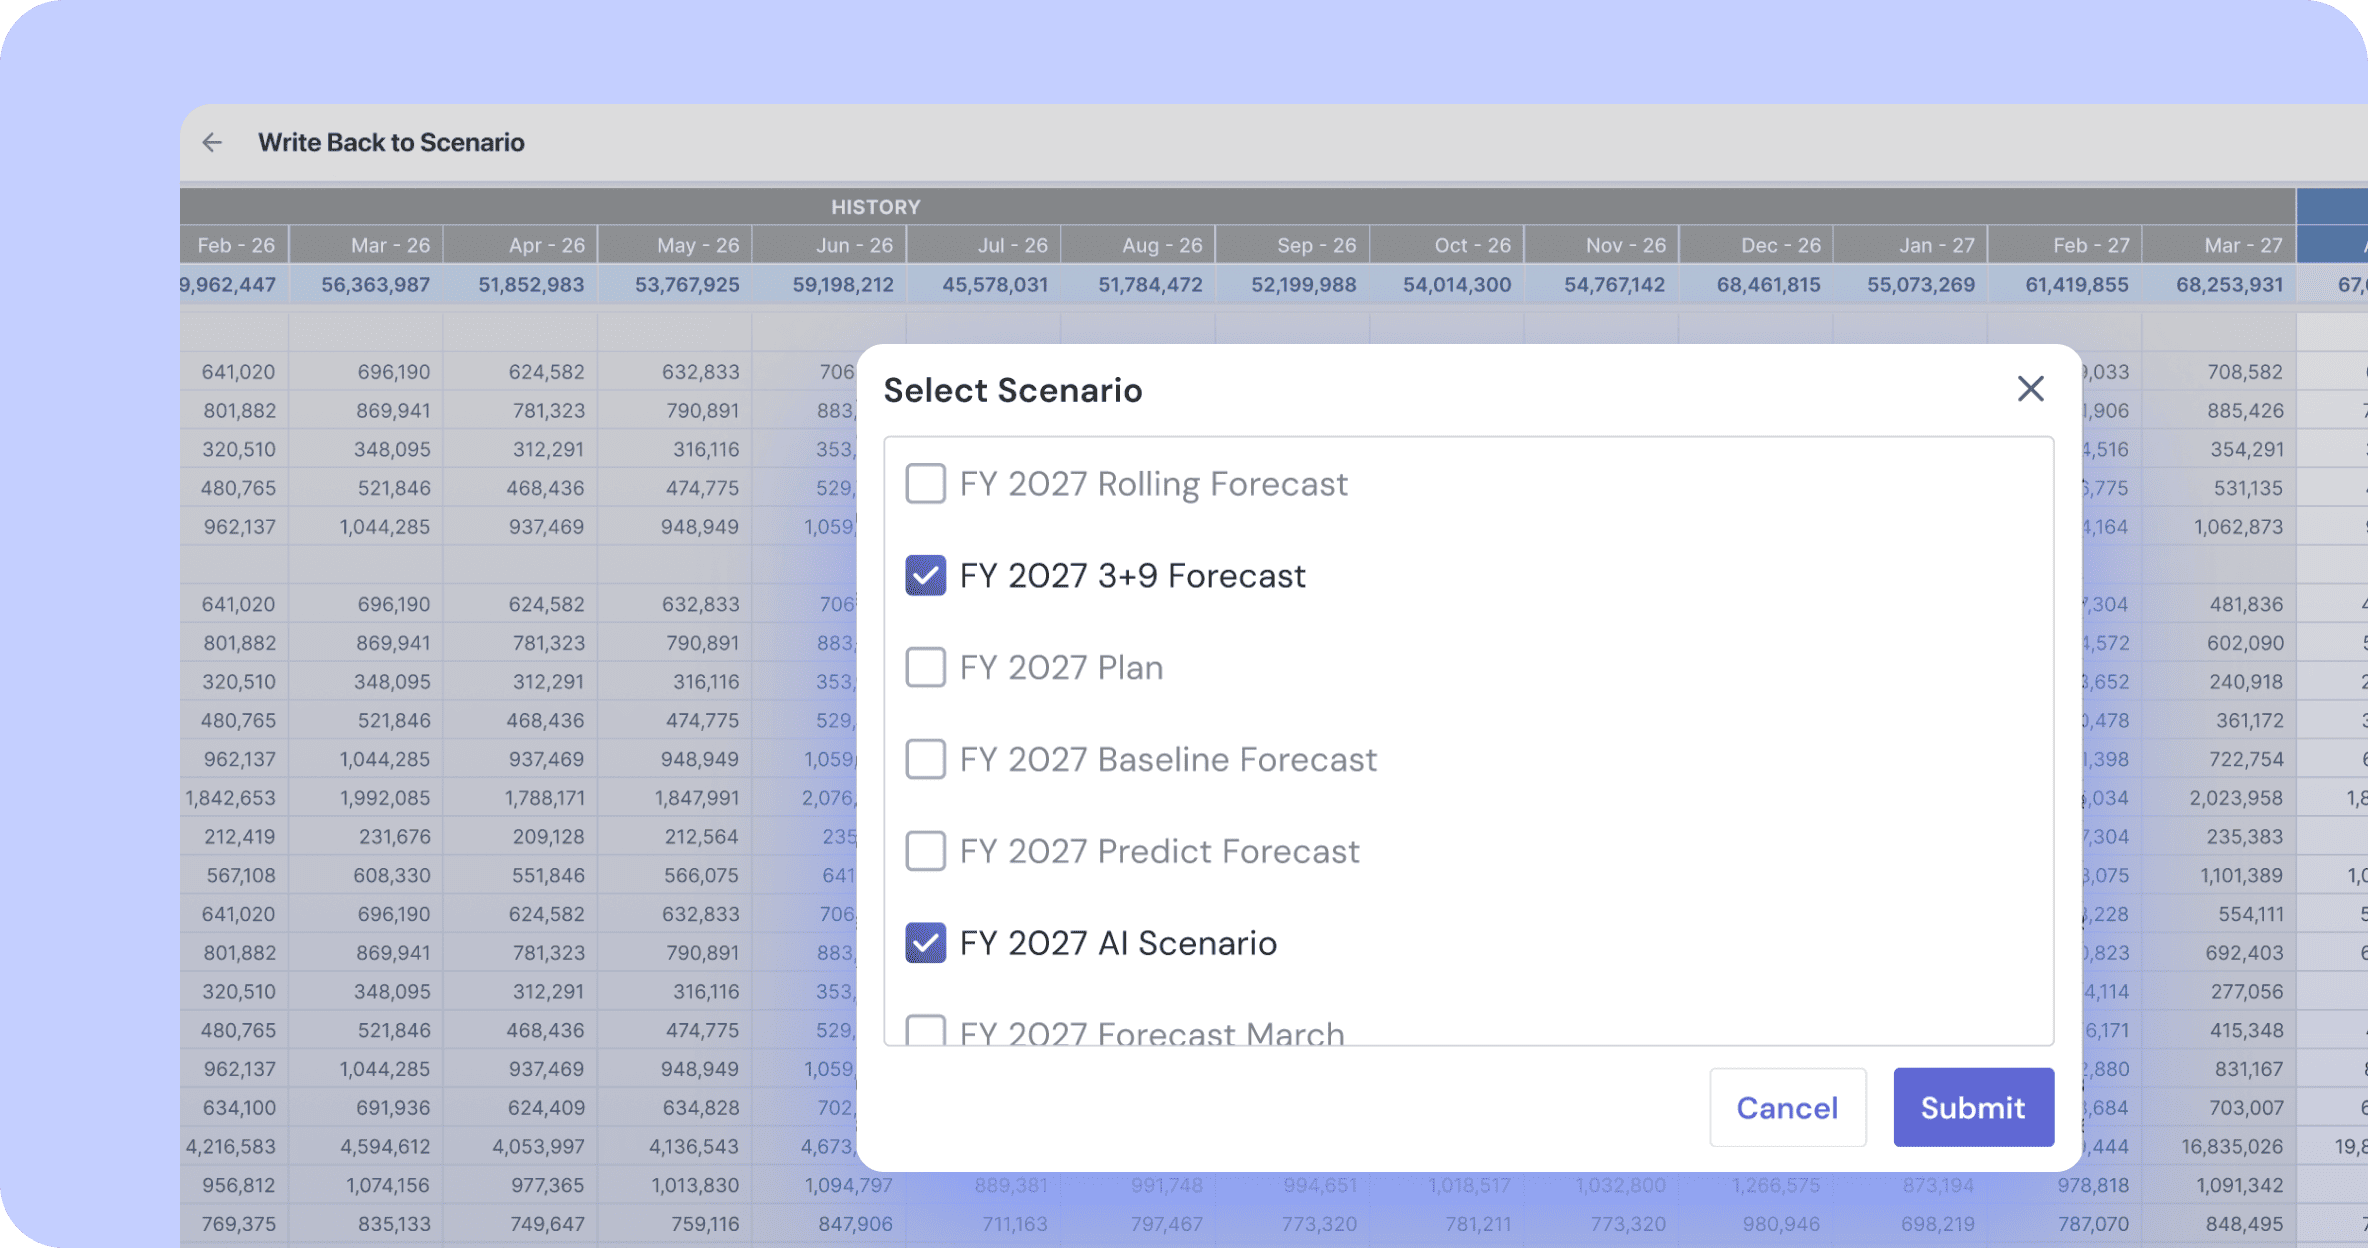Screen dimensions: 2368x1248
Task: Enable the FY 2027 Plan checkbox
Action: pyautogui.click(x=925, y=668)
